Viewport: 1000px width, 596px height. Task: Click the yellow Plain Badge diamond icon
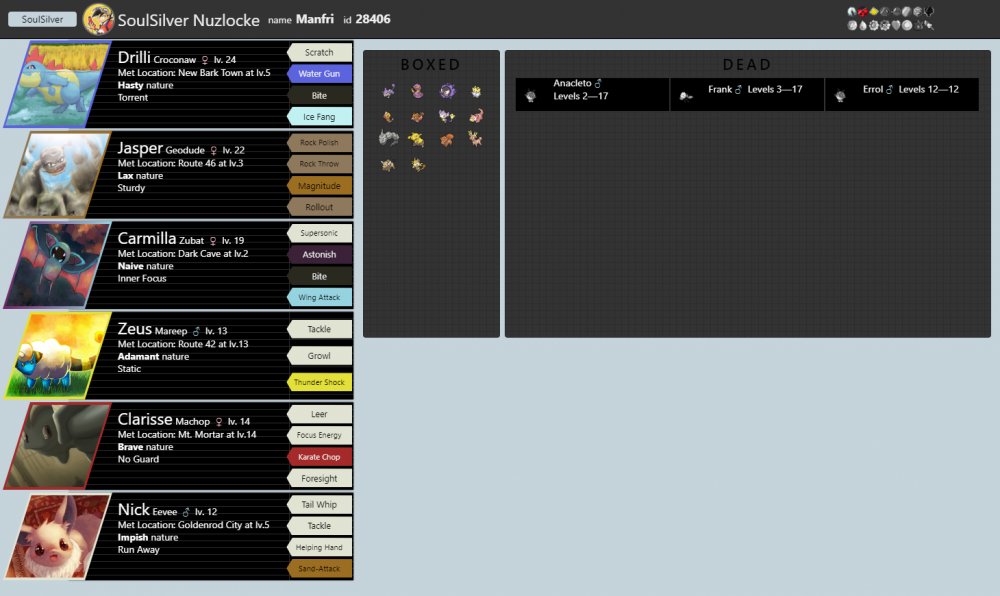click(874, 12)
